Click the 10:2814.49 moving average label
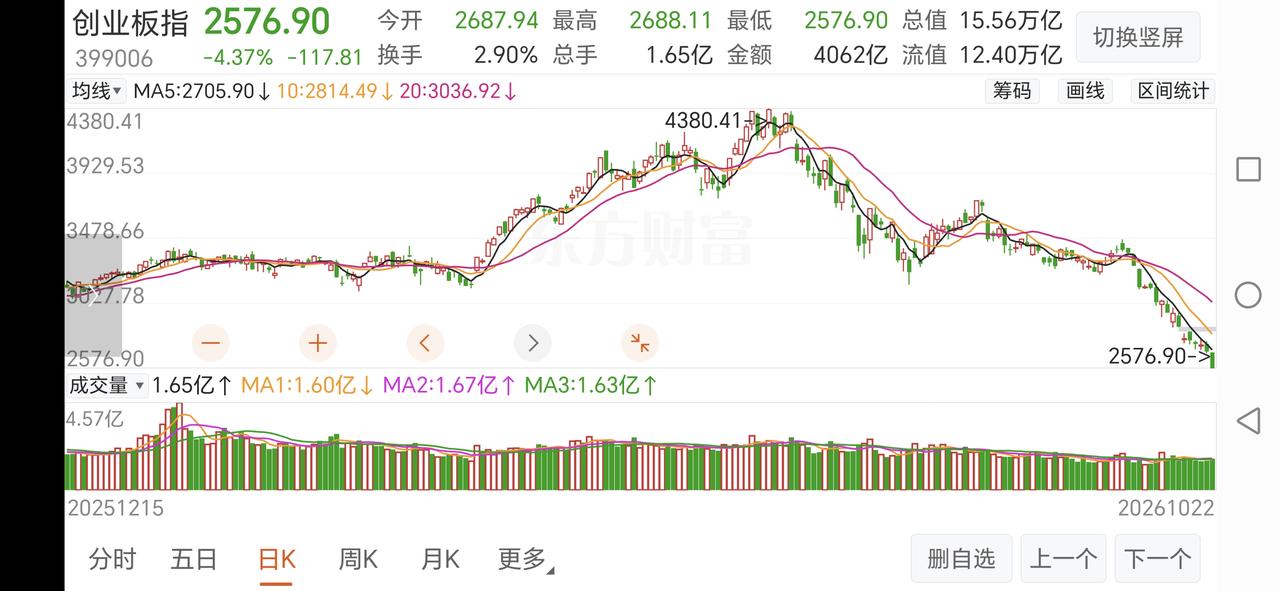This screenshot has width=1280, height=591. (x=335, y=91)
